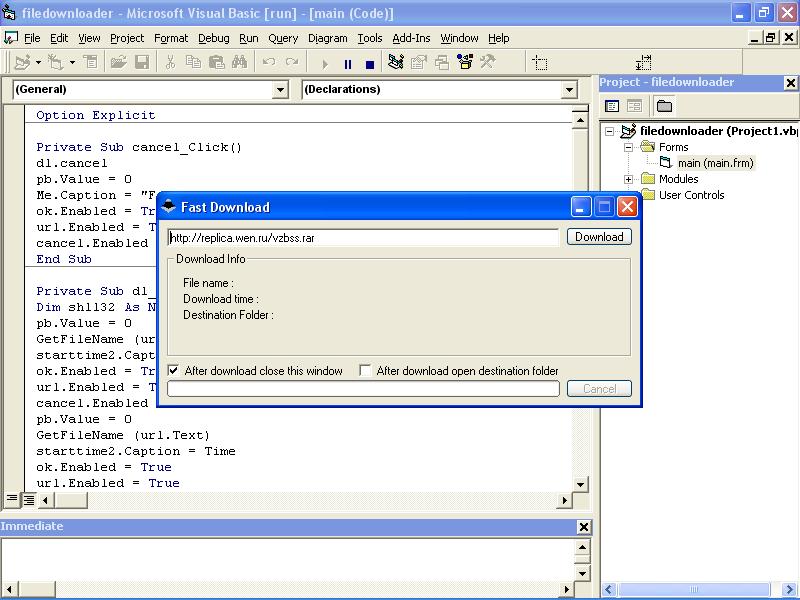Open the (General) object dropdown
Image resolution: width=800 pixels, height=600 pixels.
280,90
